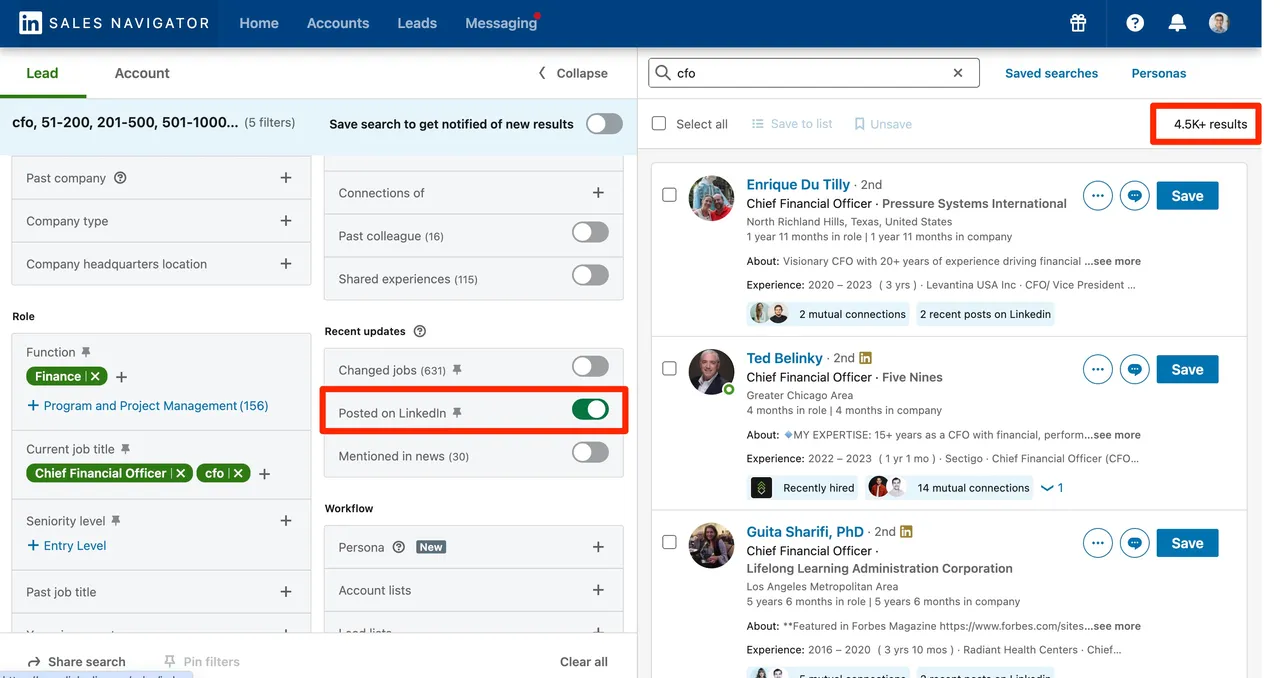The height and width of the screenshot is (678, 1280).
Task: Open the notifications bell
Action: pos(1177,23)
